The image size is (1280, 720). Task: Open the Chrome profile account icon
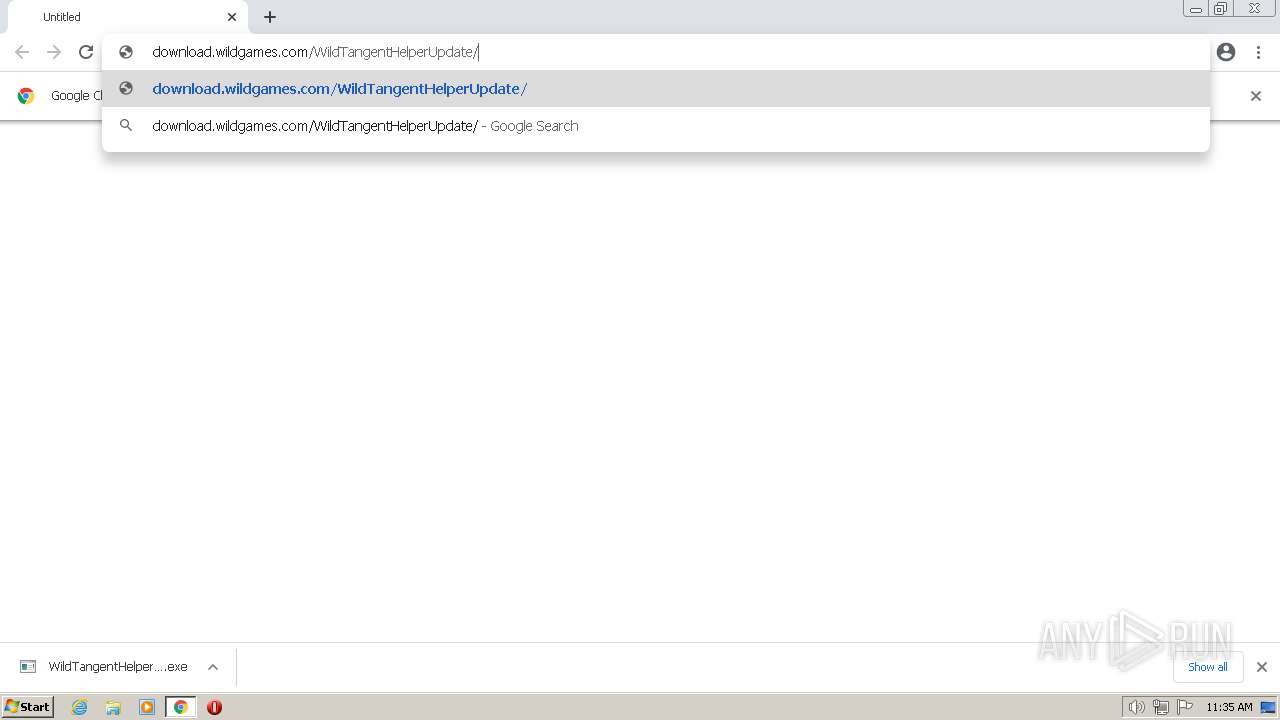click(x=1226, y=52)
